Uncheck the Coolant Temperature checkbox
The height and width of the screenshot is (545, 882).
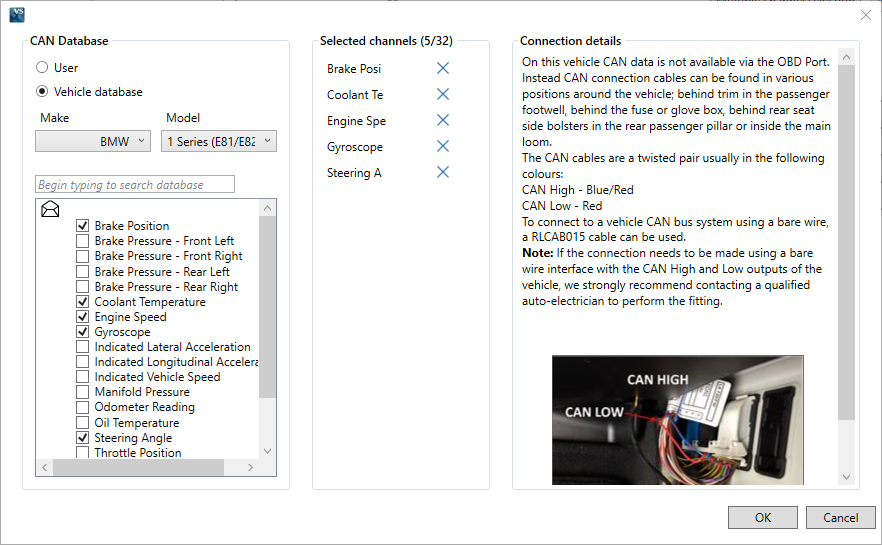(x=83, y=301)
